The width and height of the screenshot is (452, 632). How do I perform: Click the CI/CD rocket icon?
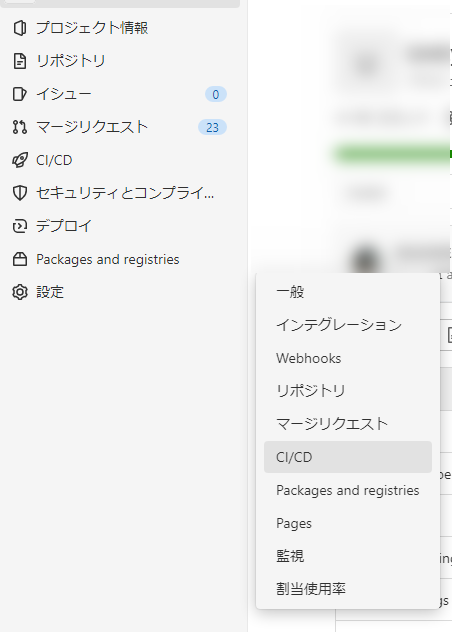coord(20,160)
